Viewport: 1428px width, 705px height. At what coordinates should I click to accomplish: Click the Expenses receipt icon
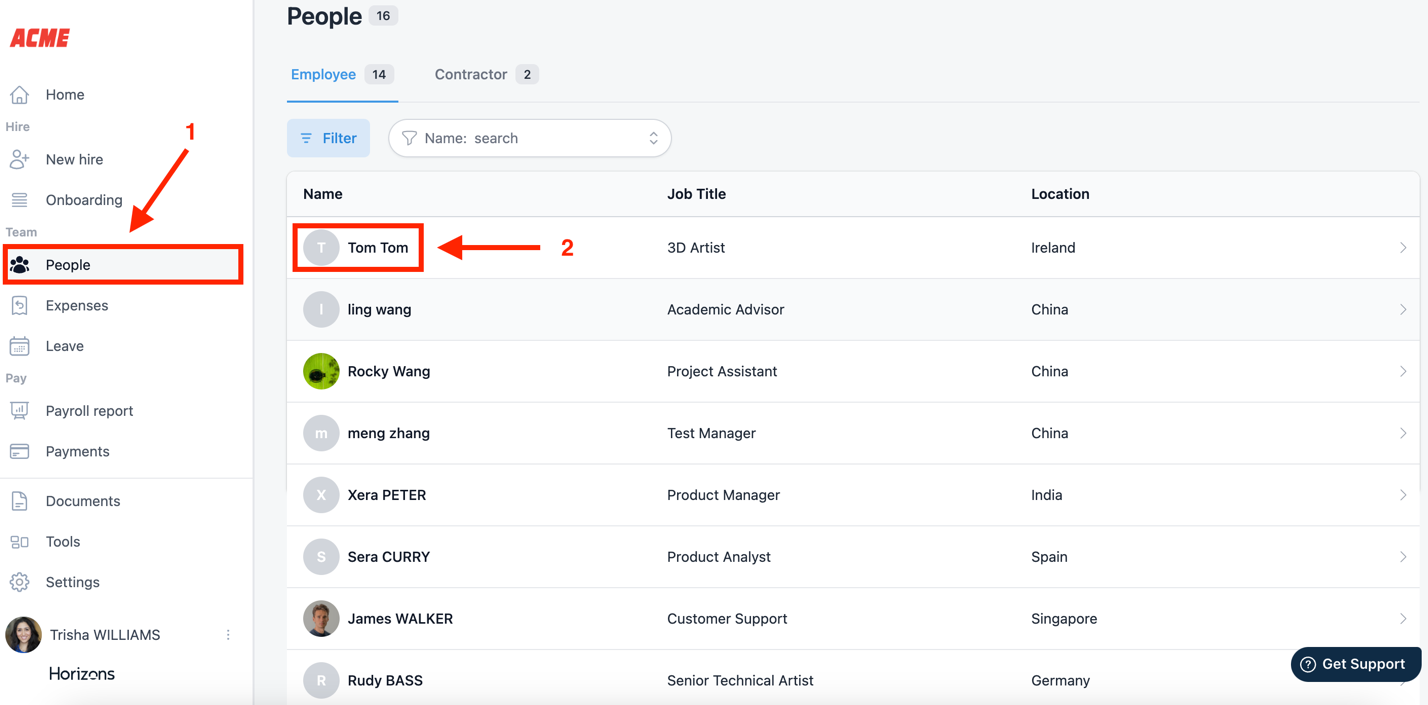pyautogui.click(x=19, y=305)
